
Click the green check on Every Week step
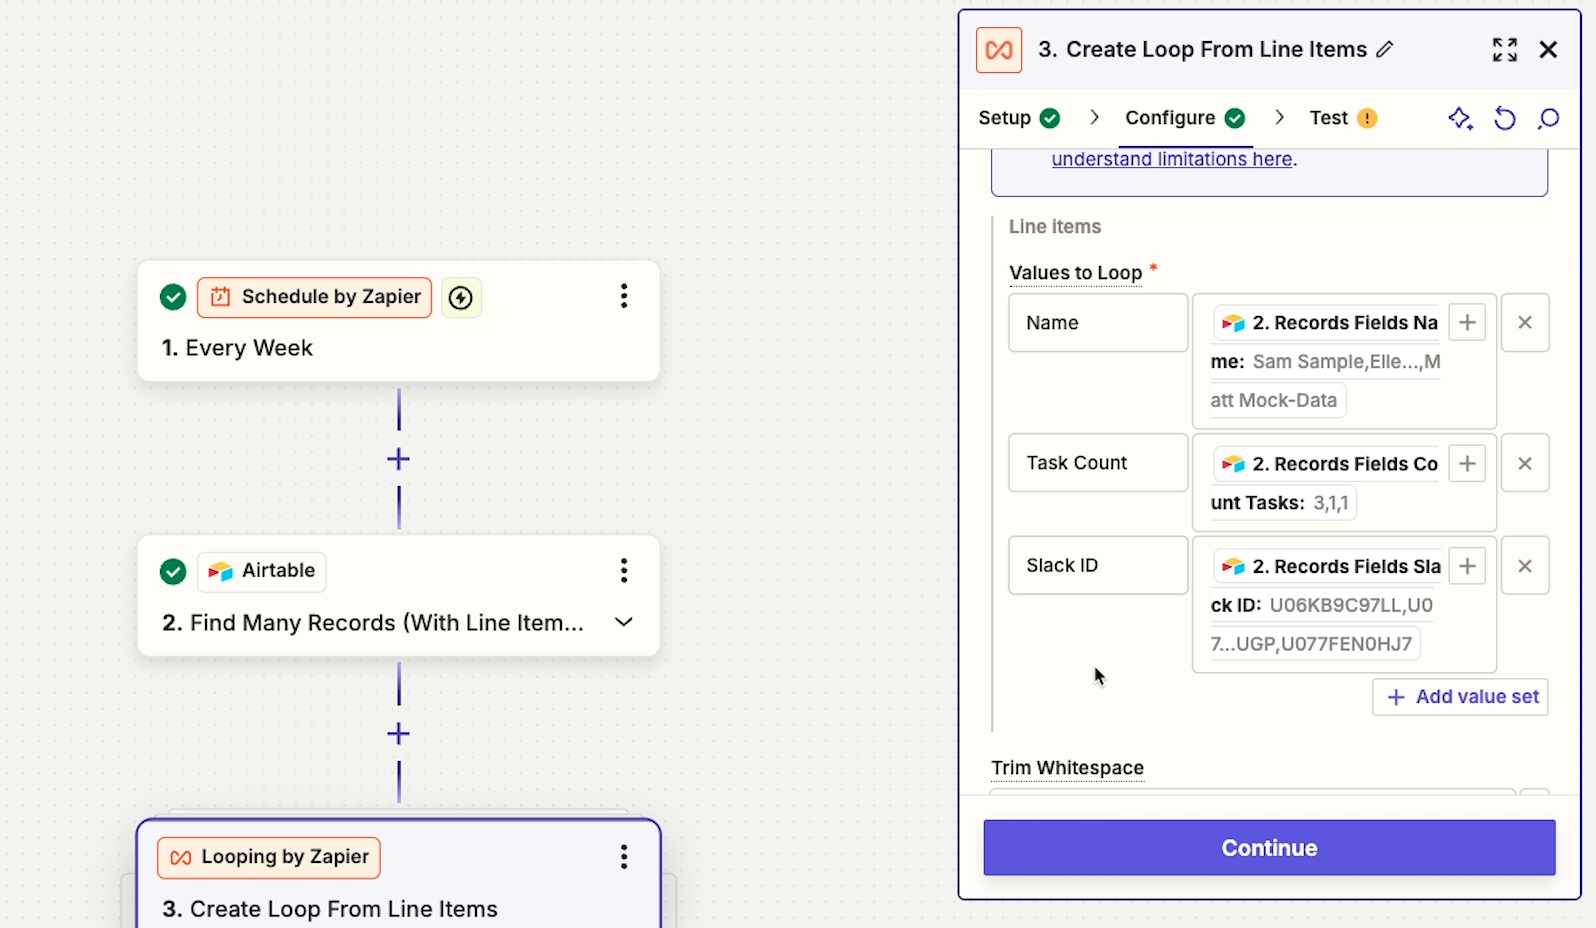pos(173,297)
